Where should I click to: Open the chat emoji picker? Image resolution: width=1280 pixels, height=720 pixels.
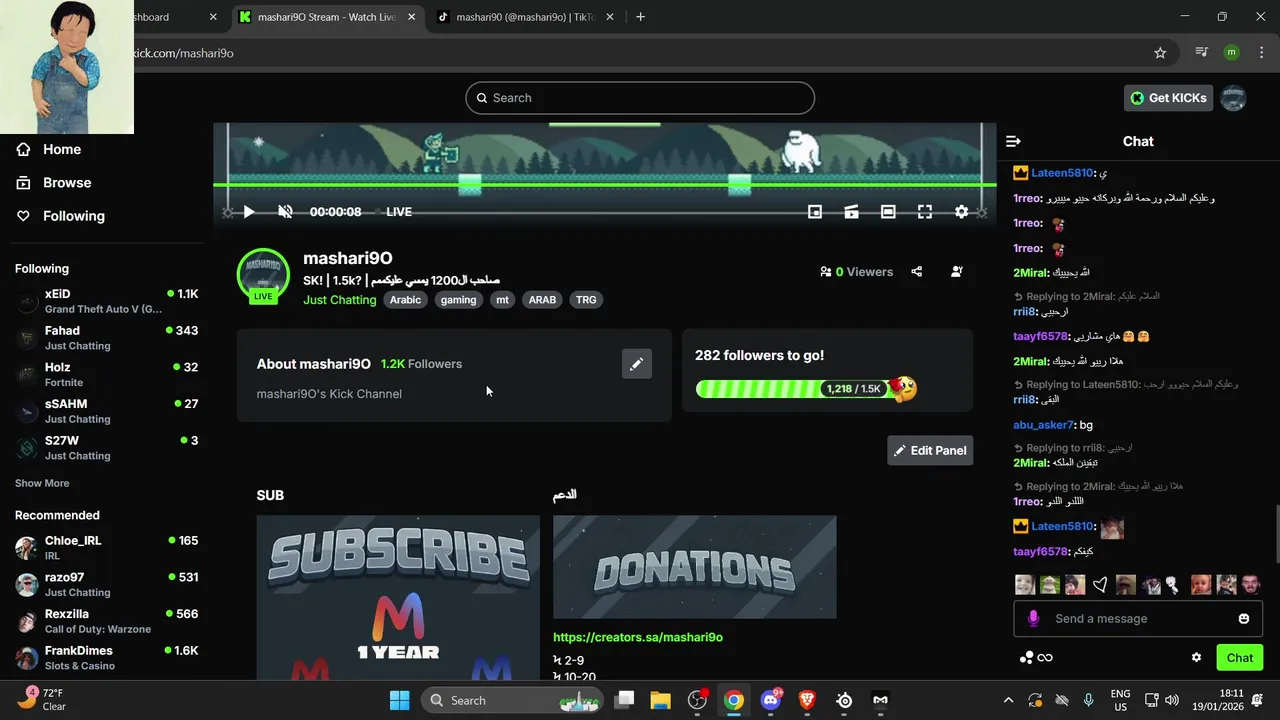click(1244, 619)
